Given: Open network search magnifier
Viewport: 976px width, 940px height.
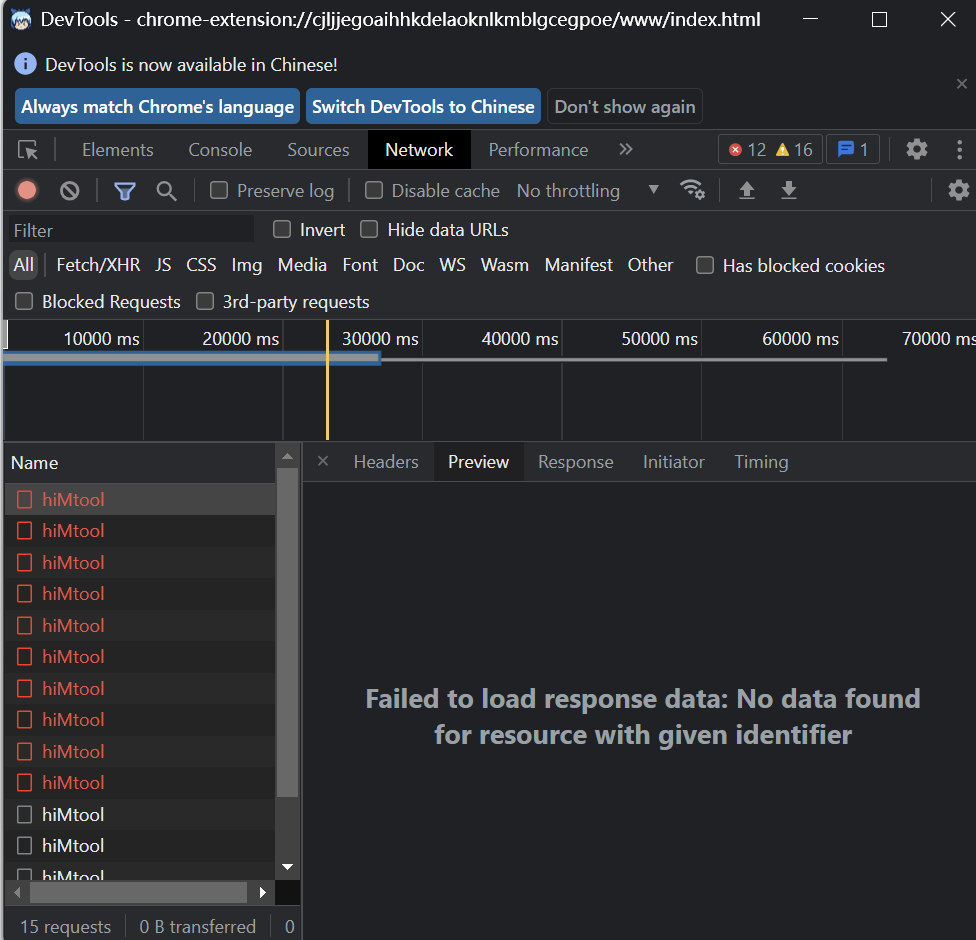Looking at the screenshot, I should coord(166,190).
